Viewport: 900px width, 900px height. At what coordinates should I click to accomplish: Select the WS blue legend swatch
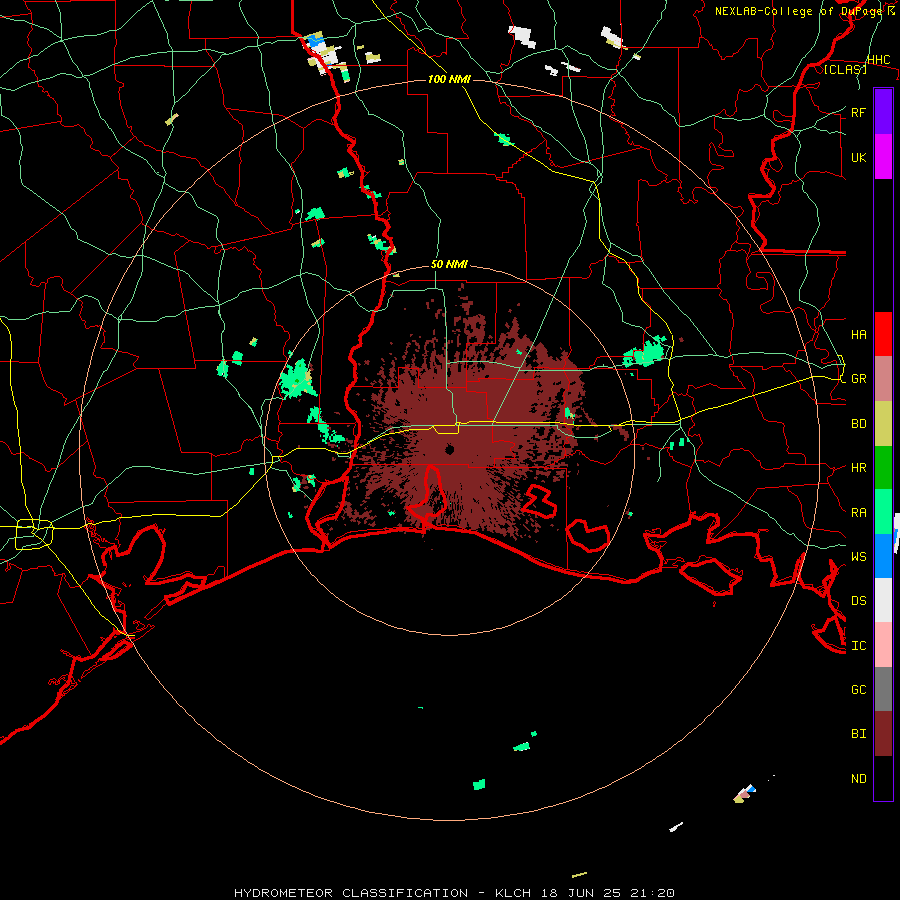click(x=883, y=556)
